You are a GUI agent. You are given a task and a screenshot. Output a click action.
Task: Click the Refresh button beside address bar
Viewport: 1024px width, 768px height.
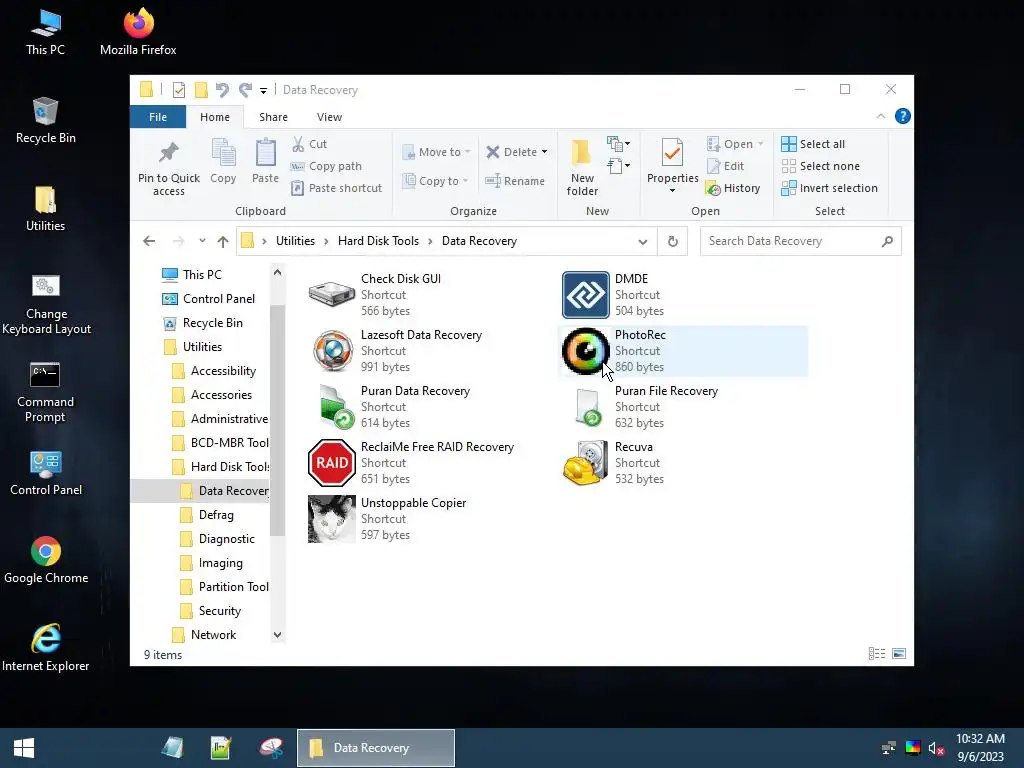[x=673, y=241]
